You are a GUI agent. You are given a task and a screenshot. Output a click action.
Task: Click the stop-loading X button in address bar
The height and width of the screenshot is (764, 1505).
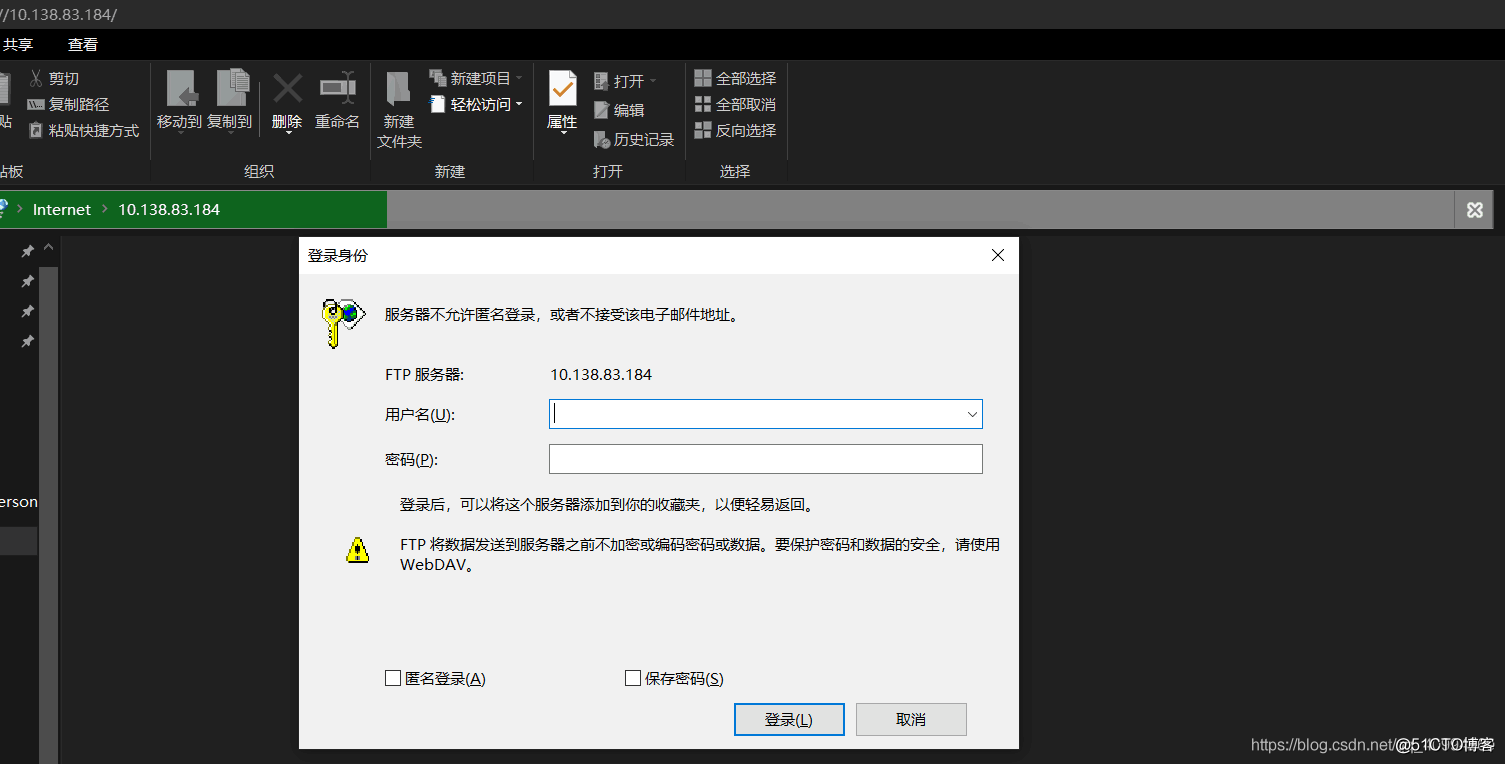pos(1474,209)
